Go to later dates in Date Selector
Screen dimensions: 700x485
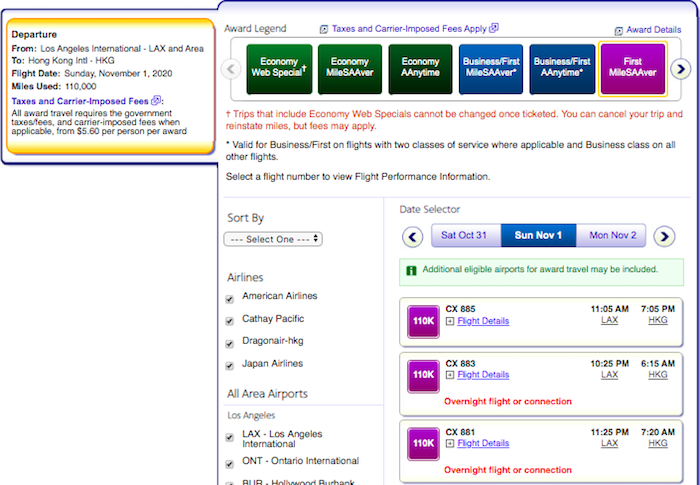[664, 236]
